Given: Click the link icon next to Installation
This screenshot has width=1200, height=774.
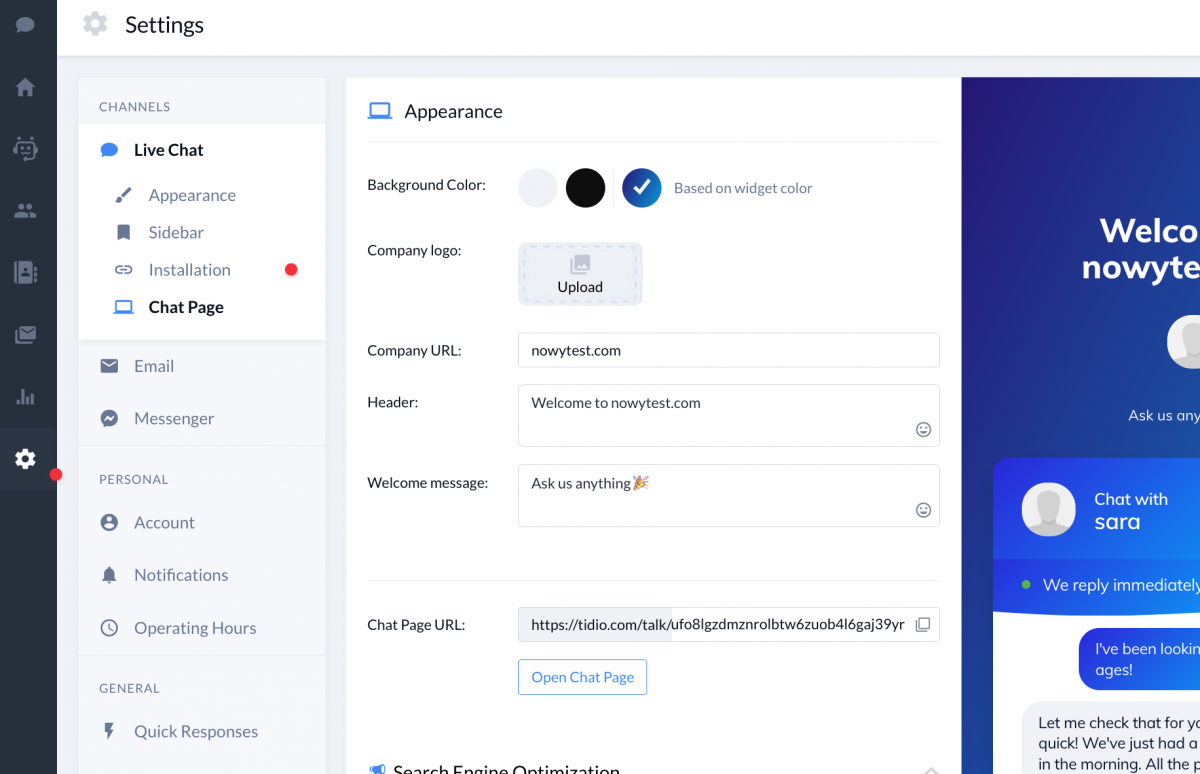Looking at the screenshot, I should pos(123,270).
